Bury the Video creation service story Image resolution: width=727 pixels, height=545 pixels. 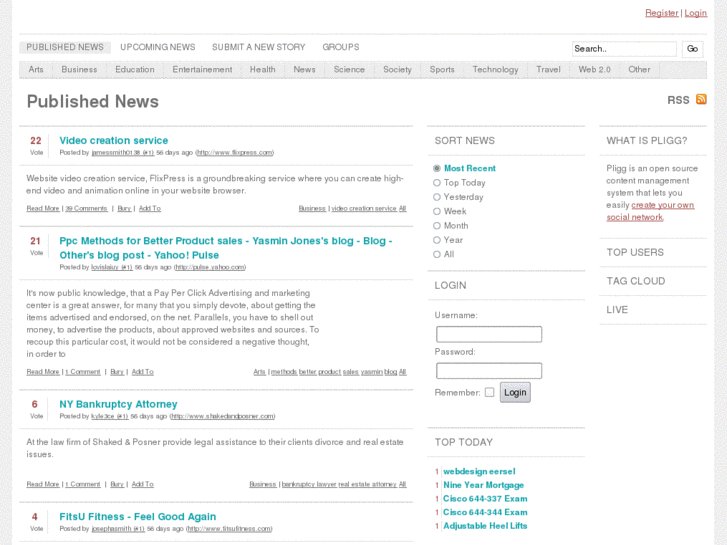pyautogui.click(x=124, y=208)
